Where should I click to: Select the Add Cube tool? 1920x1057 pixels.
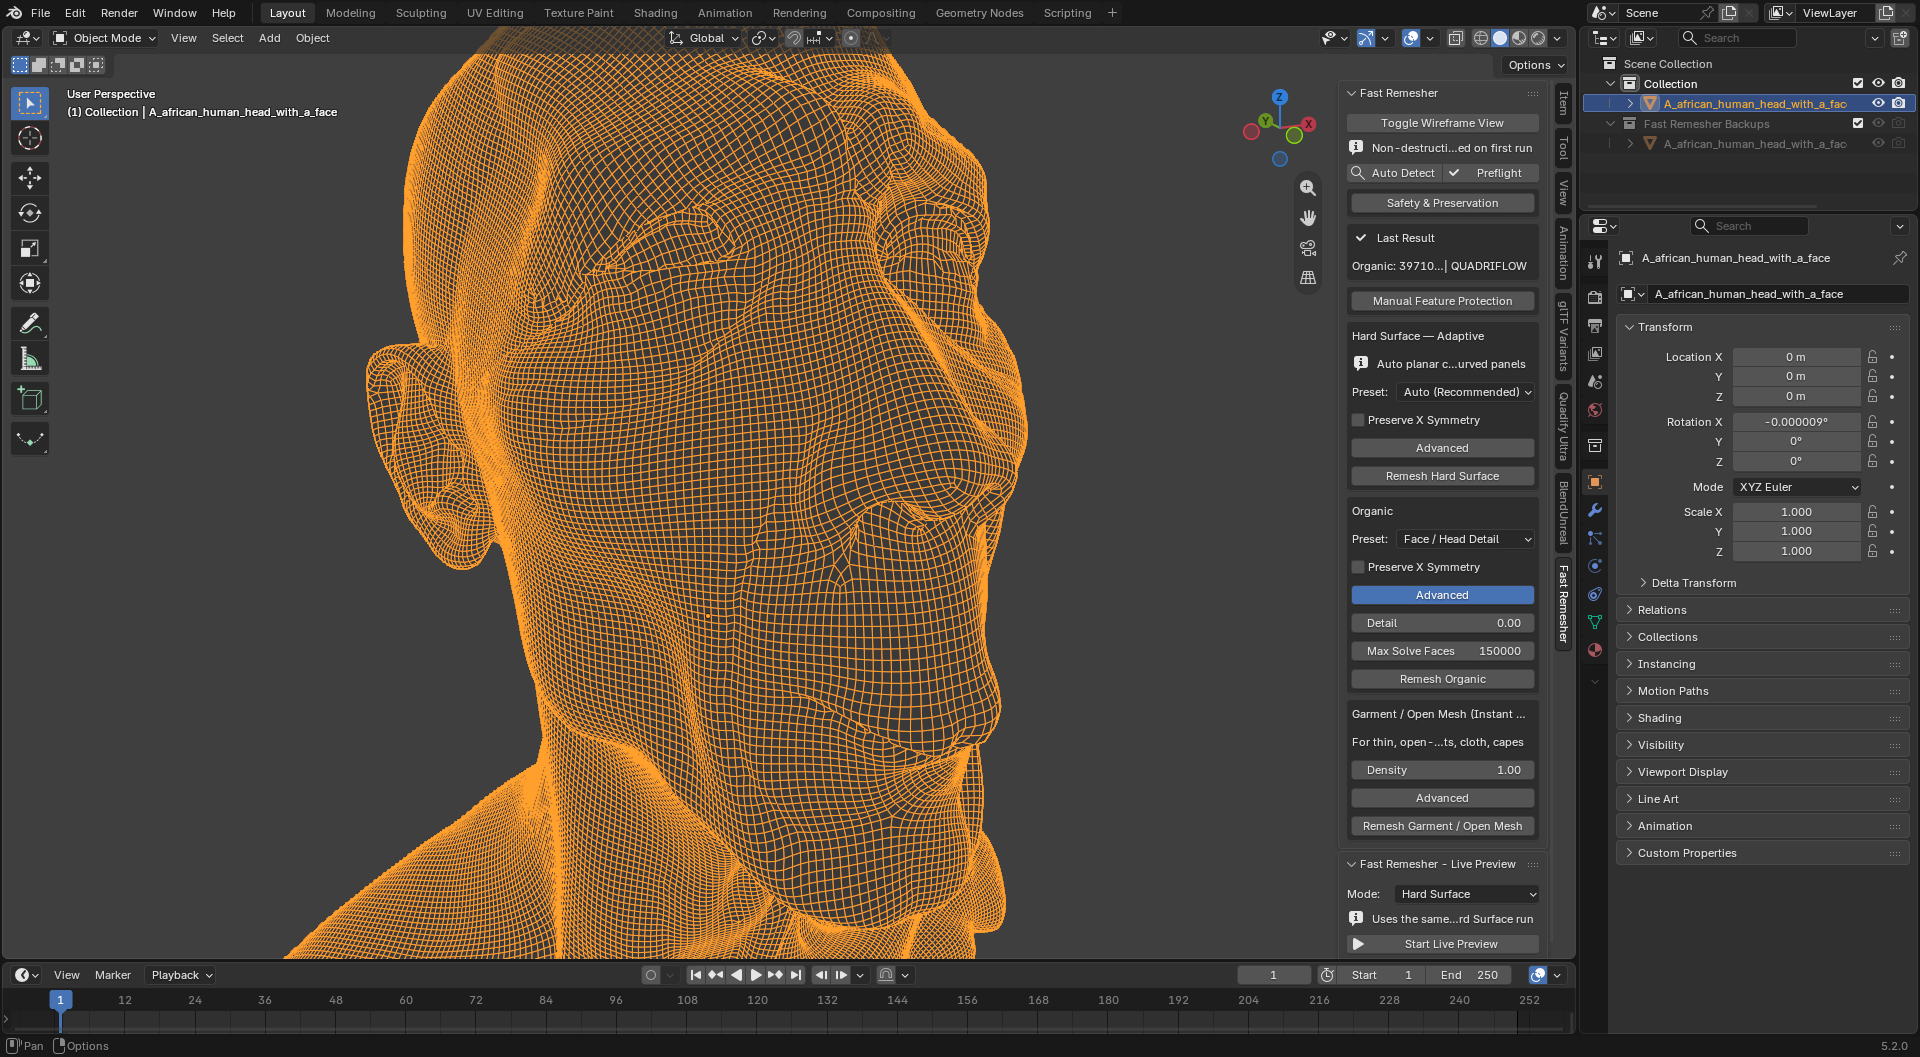click(x=30, y=399)
